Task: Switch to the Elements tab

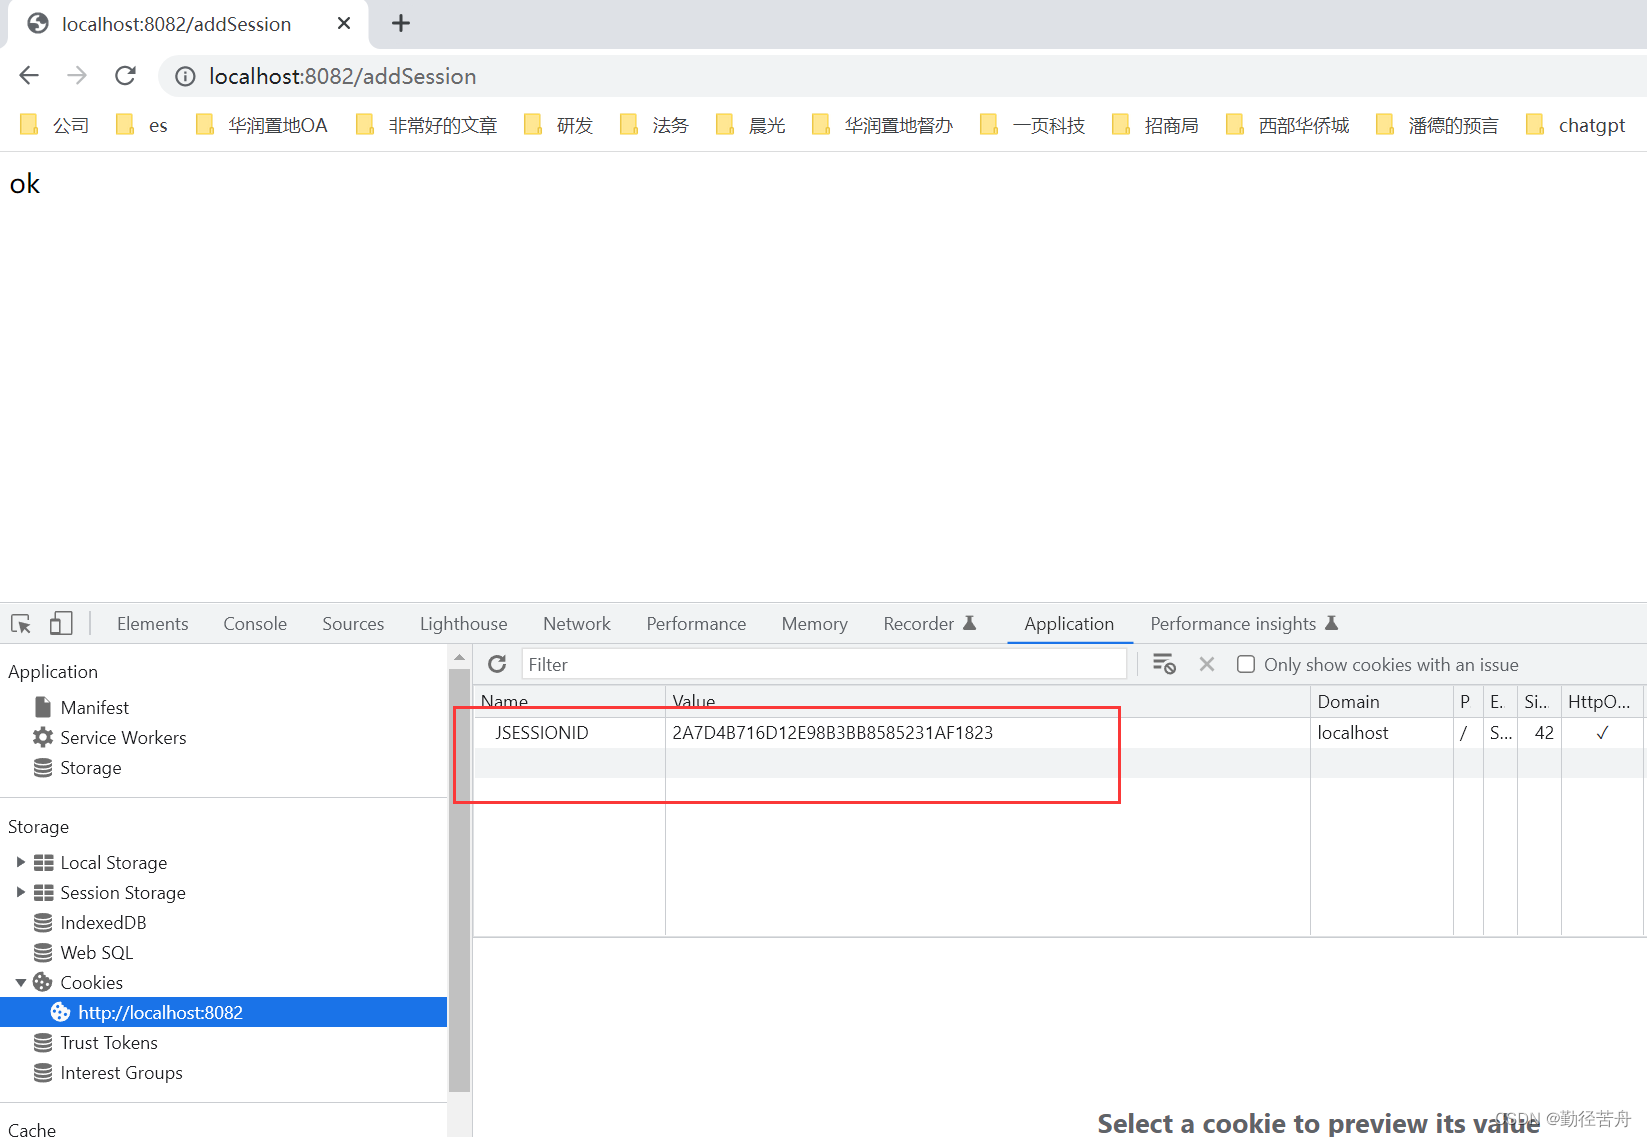Action: (152, 624)
